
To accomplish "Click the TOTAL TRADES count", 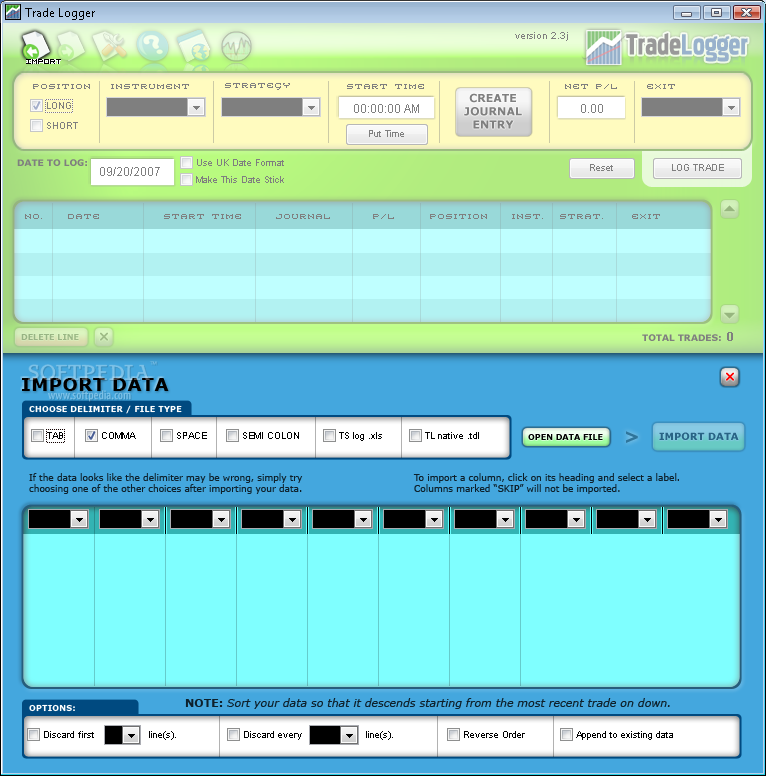I will click(x=730, y=337).
